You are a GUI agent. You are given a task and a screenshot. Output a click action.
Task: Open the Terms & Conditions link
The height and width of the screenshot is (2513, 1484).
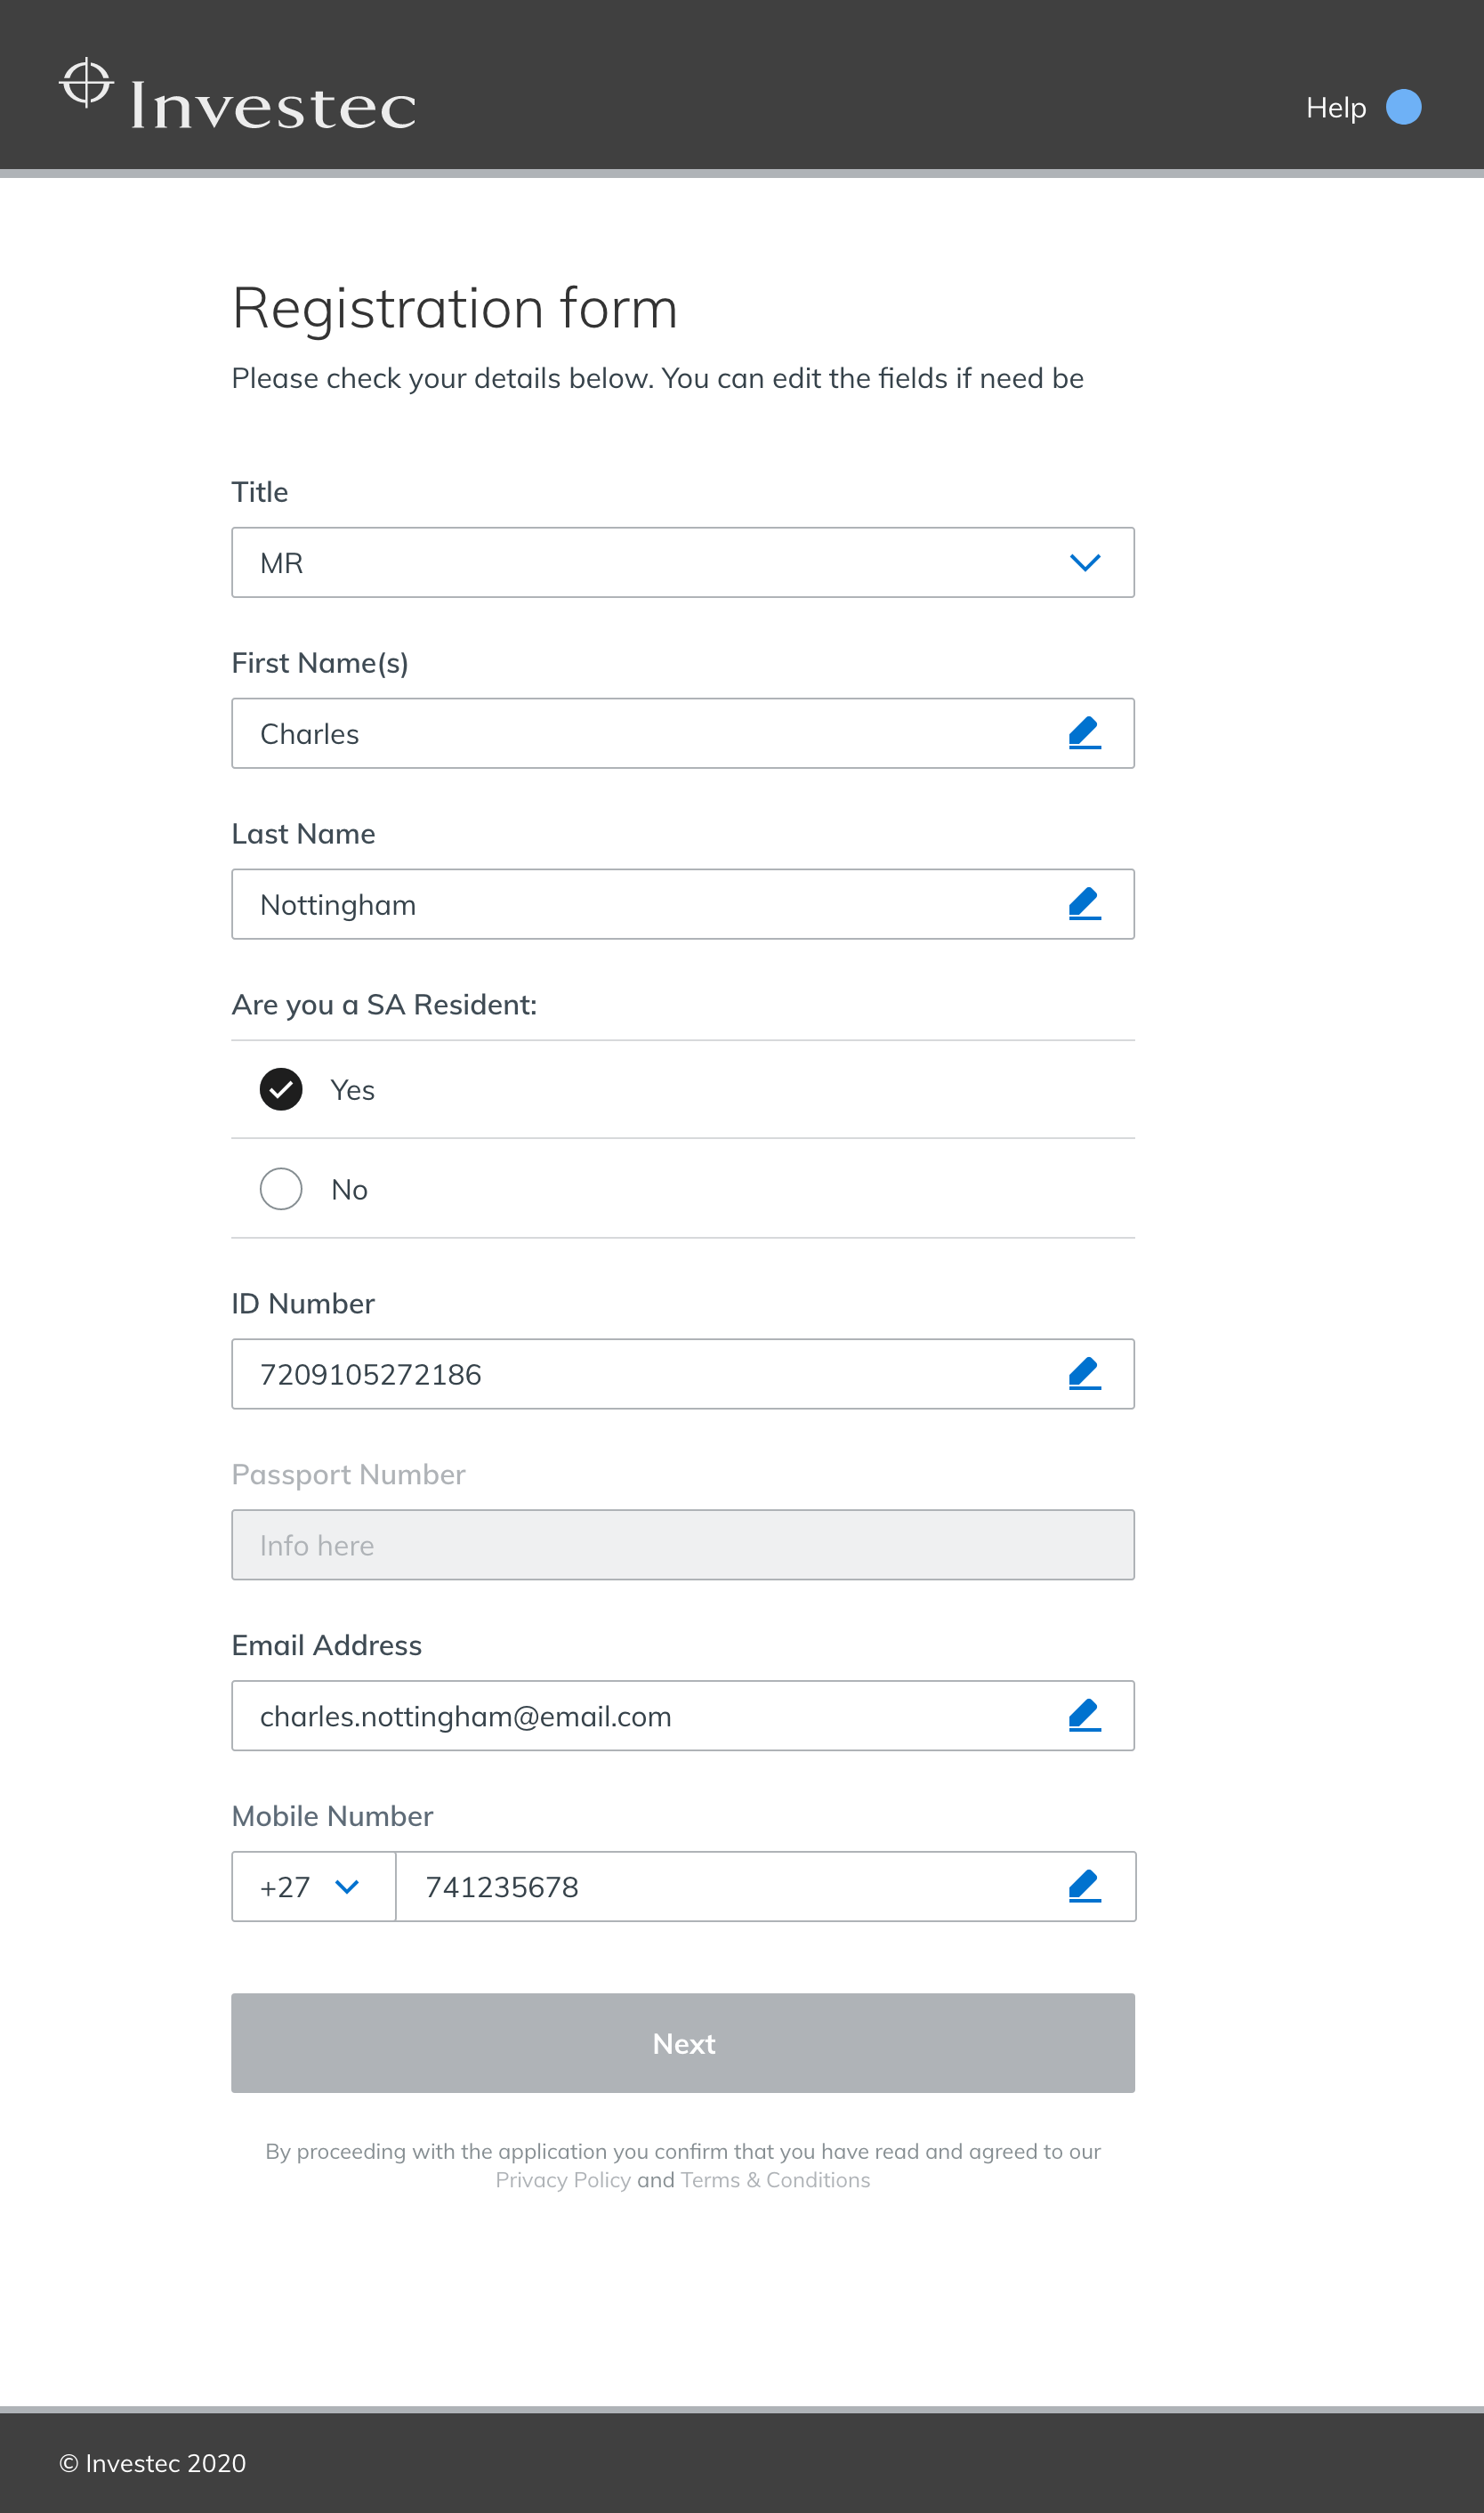[775, 2181]
